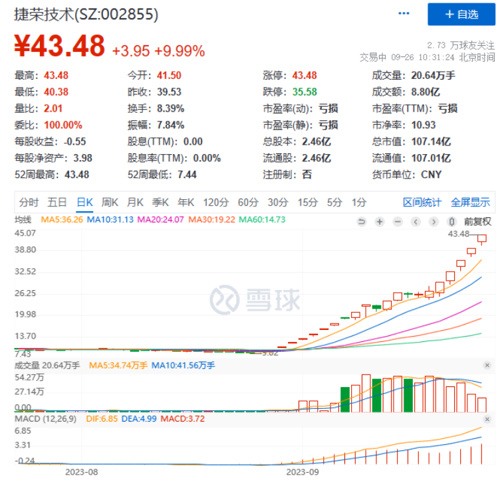Zoom in the K-line chart with plus icon
This screenshot has height=478, width=500.
379,222
